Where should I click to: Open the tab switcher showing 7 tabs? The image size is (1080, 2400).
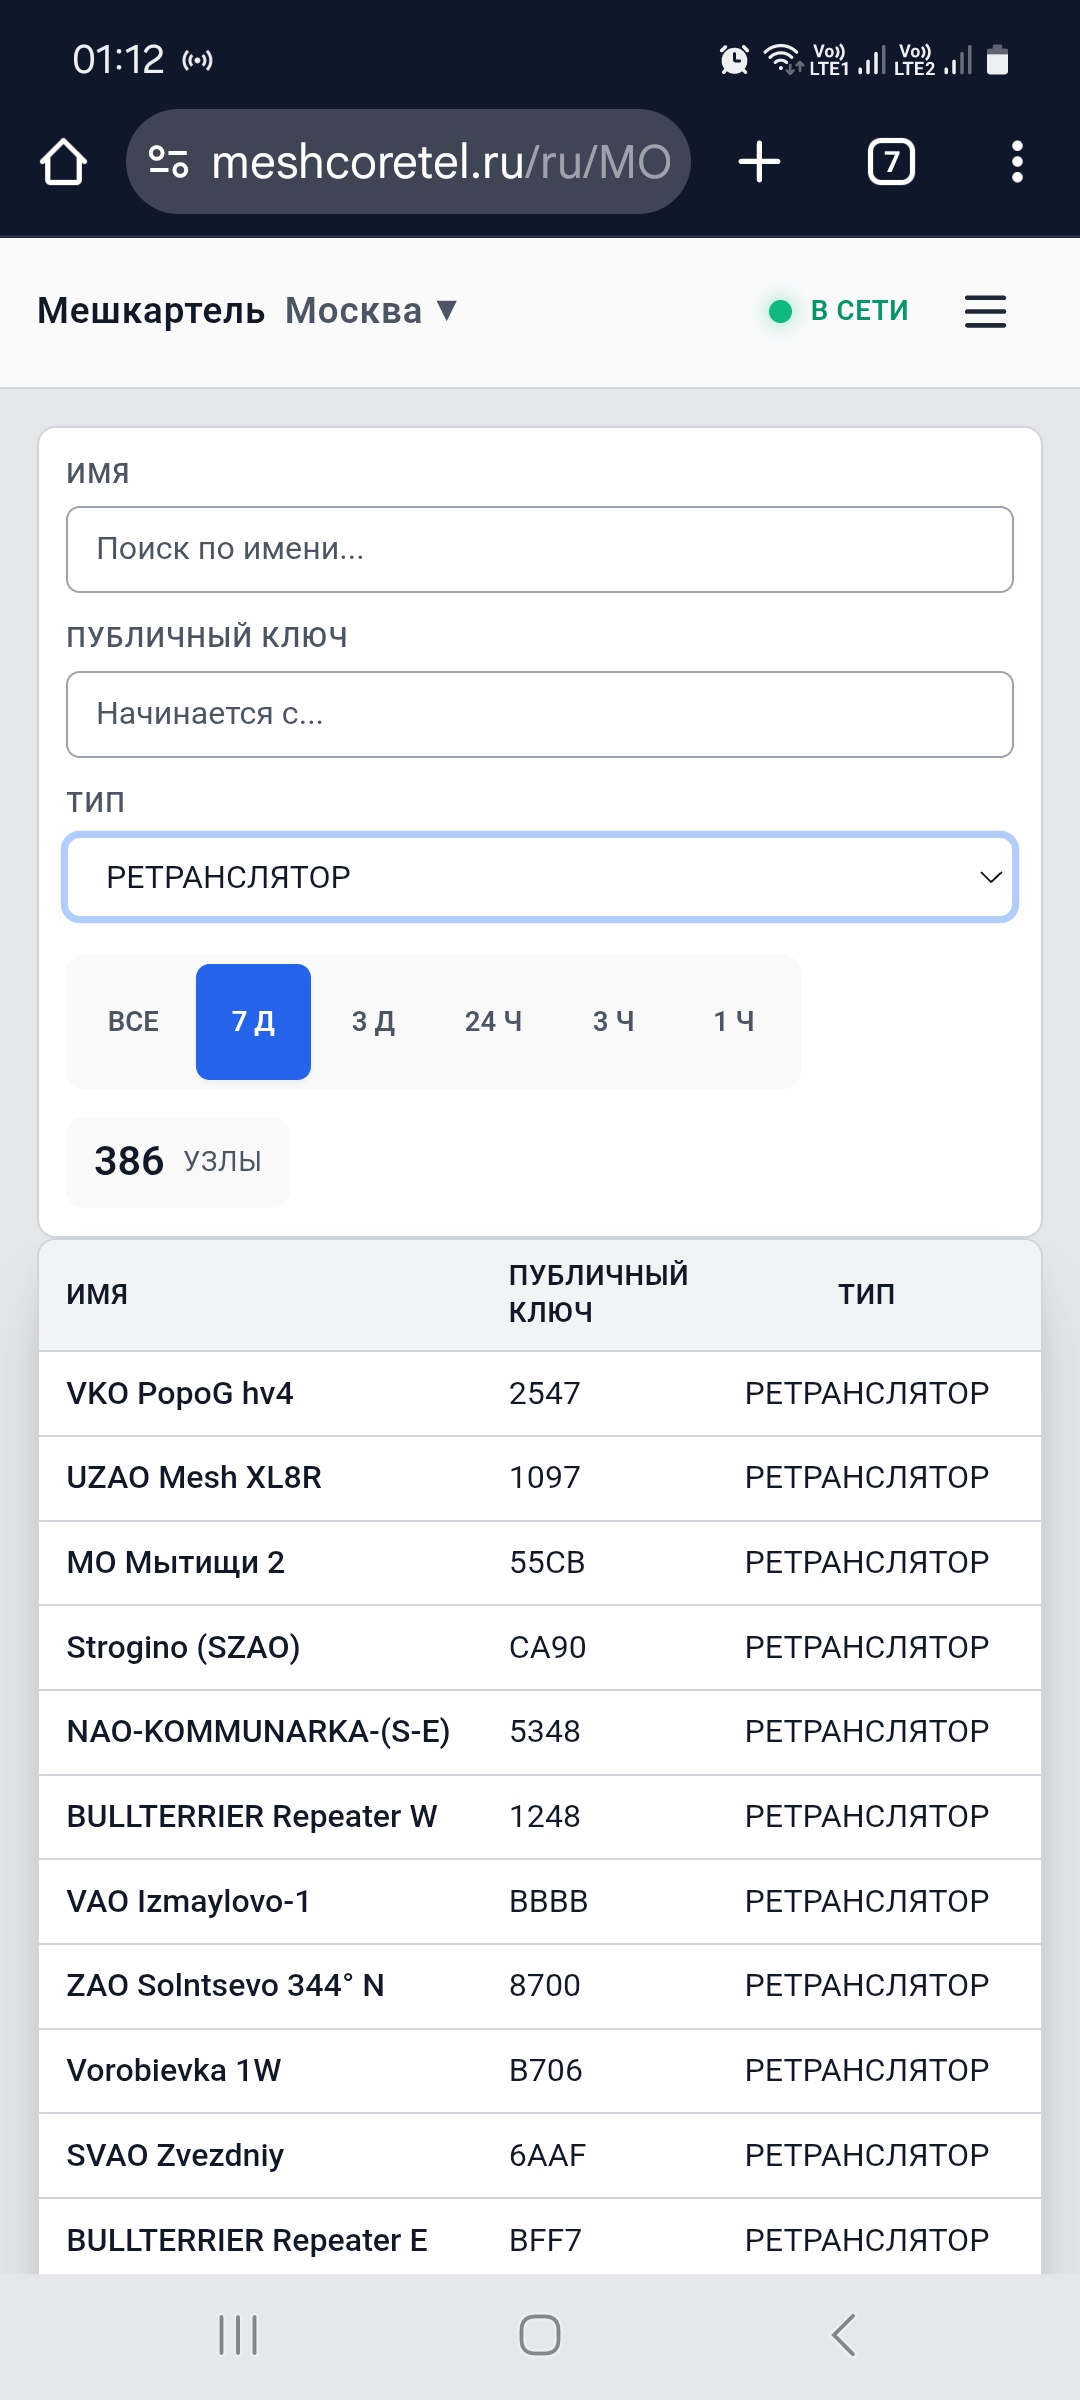tap(891, 162)
